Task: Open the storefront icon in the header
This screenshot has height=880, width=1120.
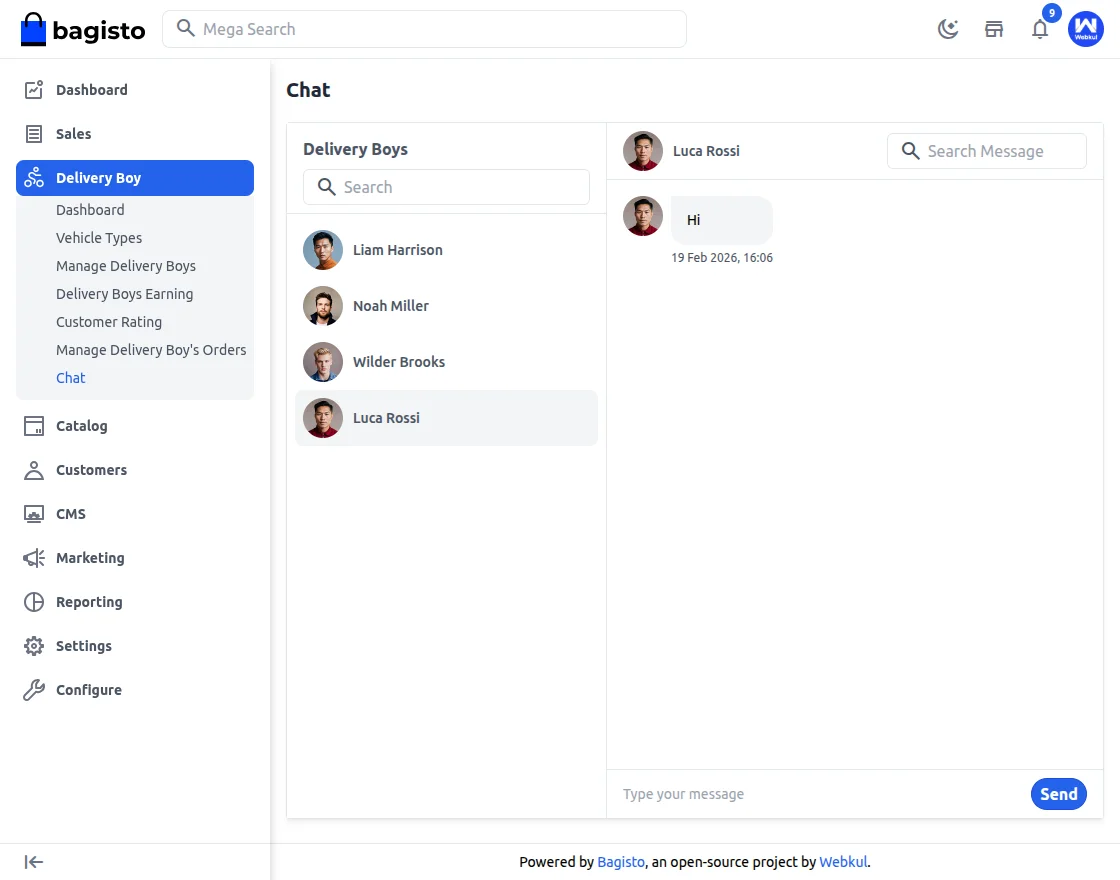Action: click(x=994, y=29)
